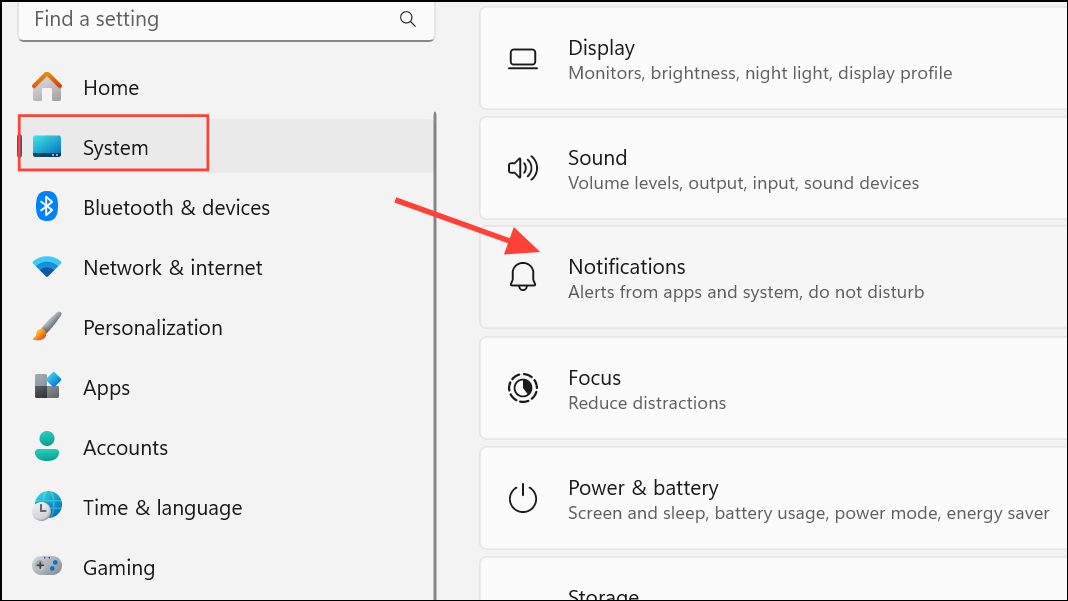Click the Find a setting field
Screen dimensions: 1068x601
[226, 20]
